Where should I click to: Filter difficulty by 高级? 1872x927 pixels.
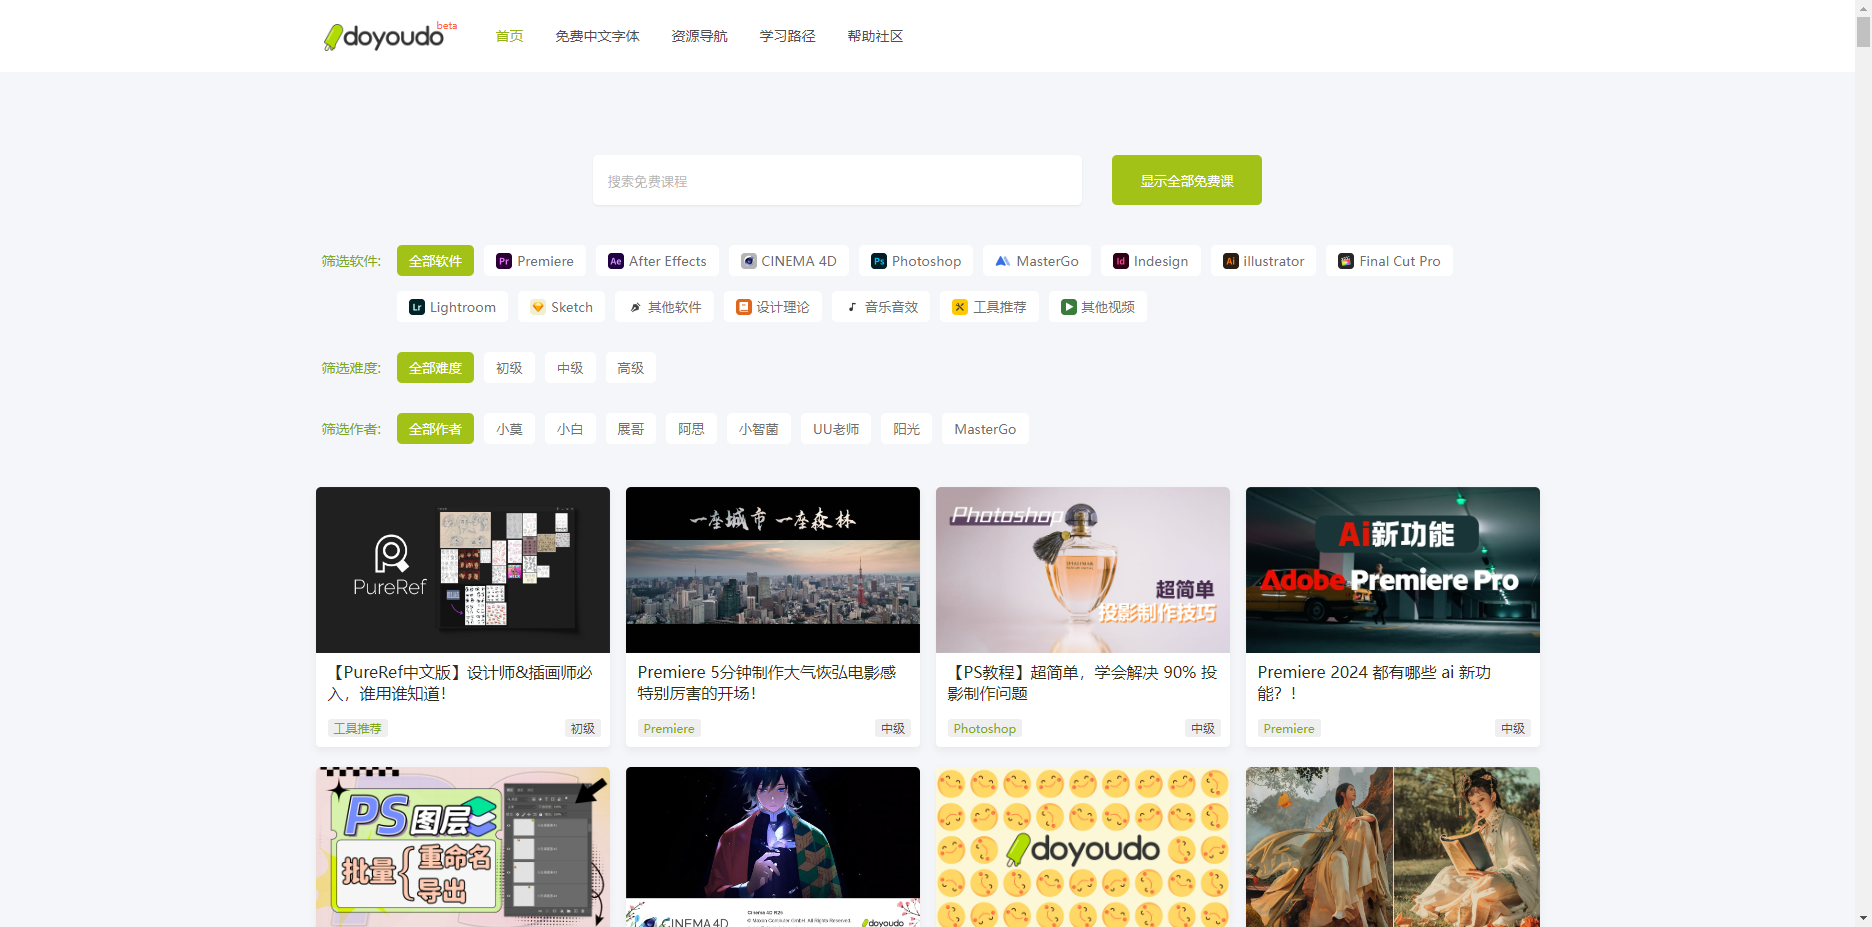[x=631, y=368]
